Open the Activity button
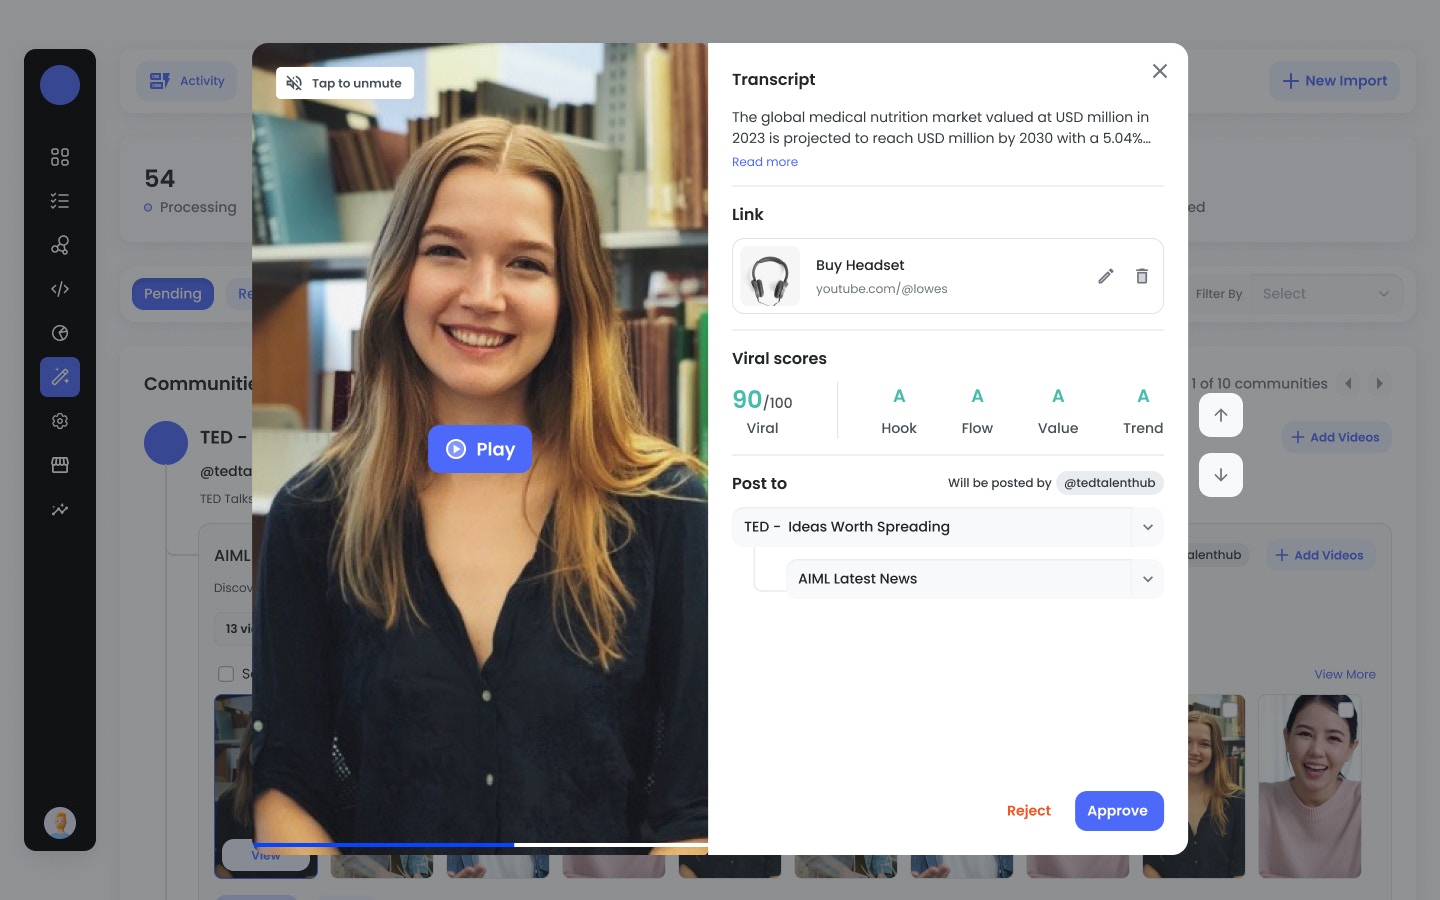The width and height of the screenshot is (1440, 900). pyautogui.click(x=187, y=81)
